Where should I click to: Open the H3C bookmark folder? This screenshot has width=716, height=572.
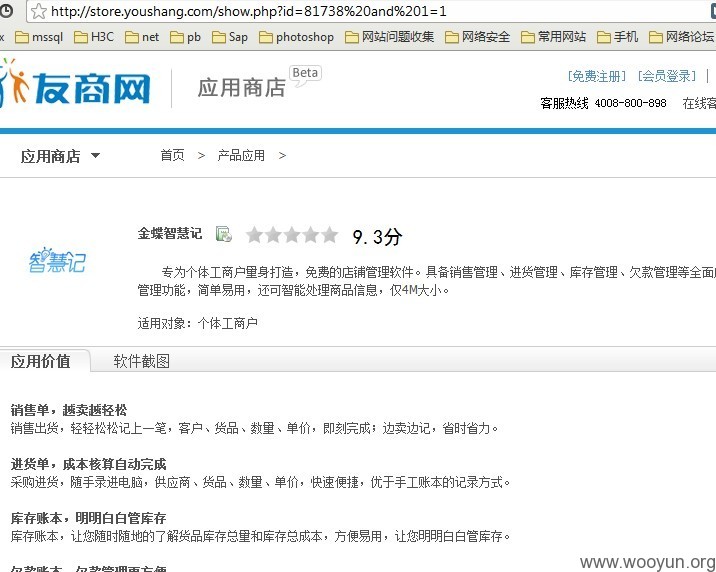[x=94, y=37]
